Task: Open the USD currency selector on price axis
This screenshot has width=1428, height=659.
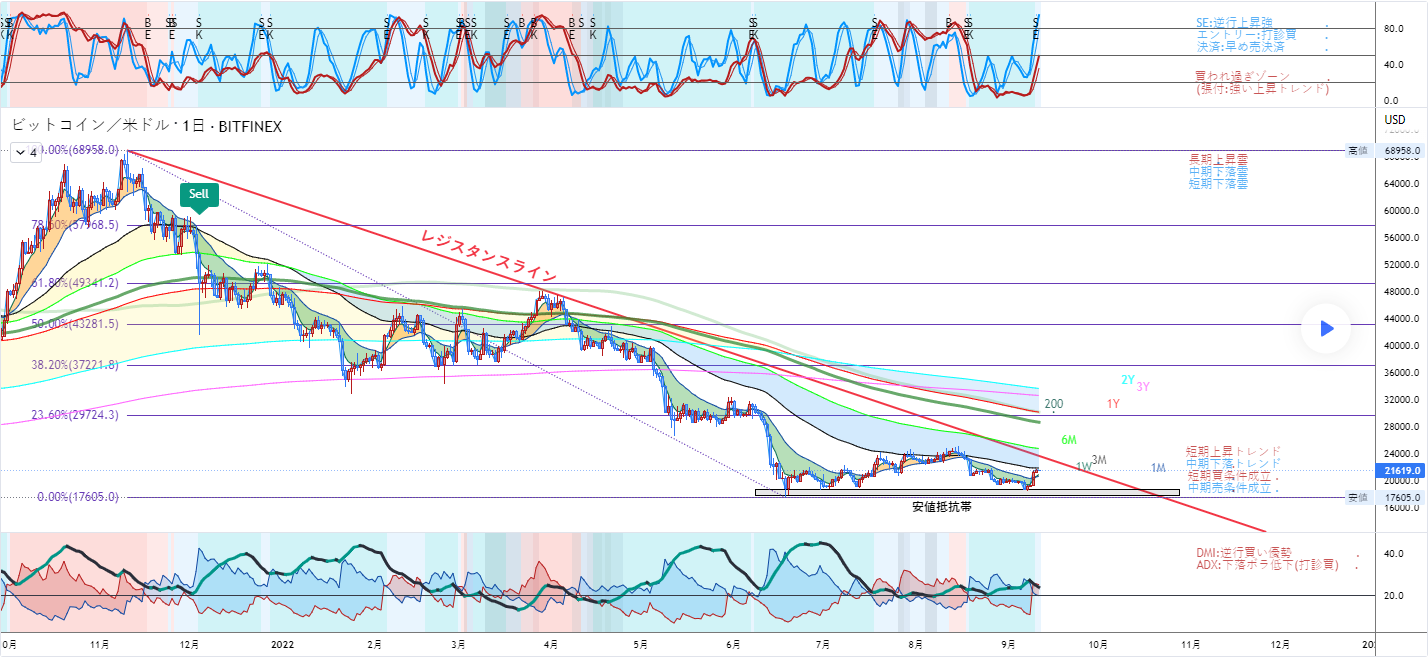Action: click(1395, 121)
